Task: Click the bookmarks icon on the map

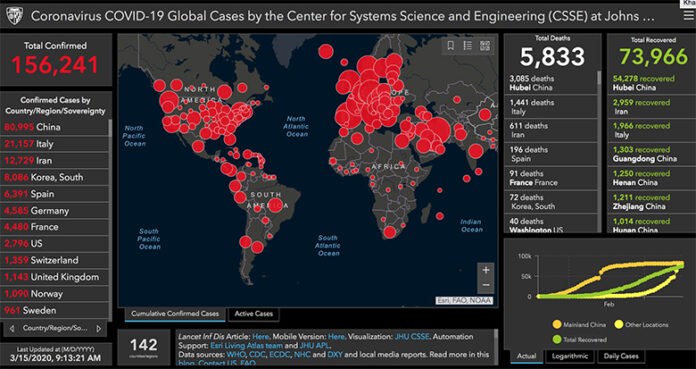Action: tap(450, 46)
